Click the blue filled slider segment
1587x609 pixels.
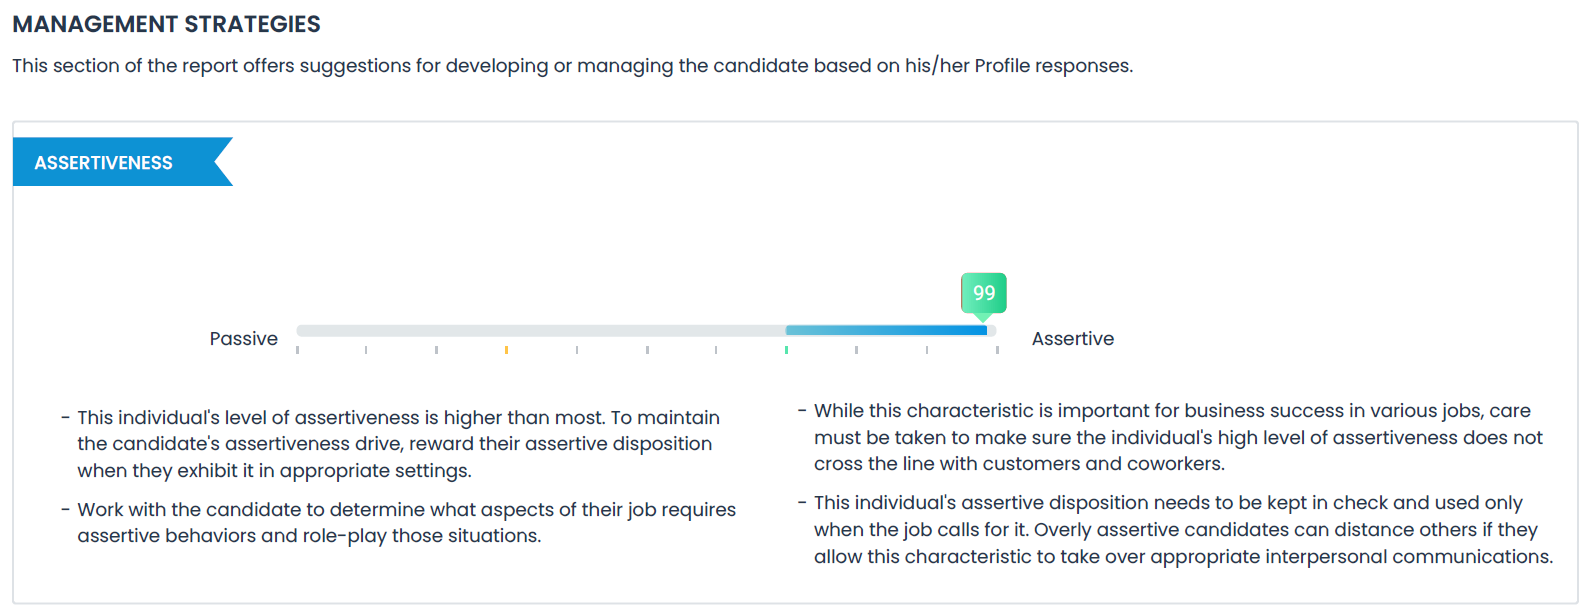[x=886, y=330]
